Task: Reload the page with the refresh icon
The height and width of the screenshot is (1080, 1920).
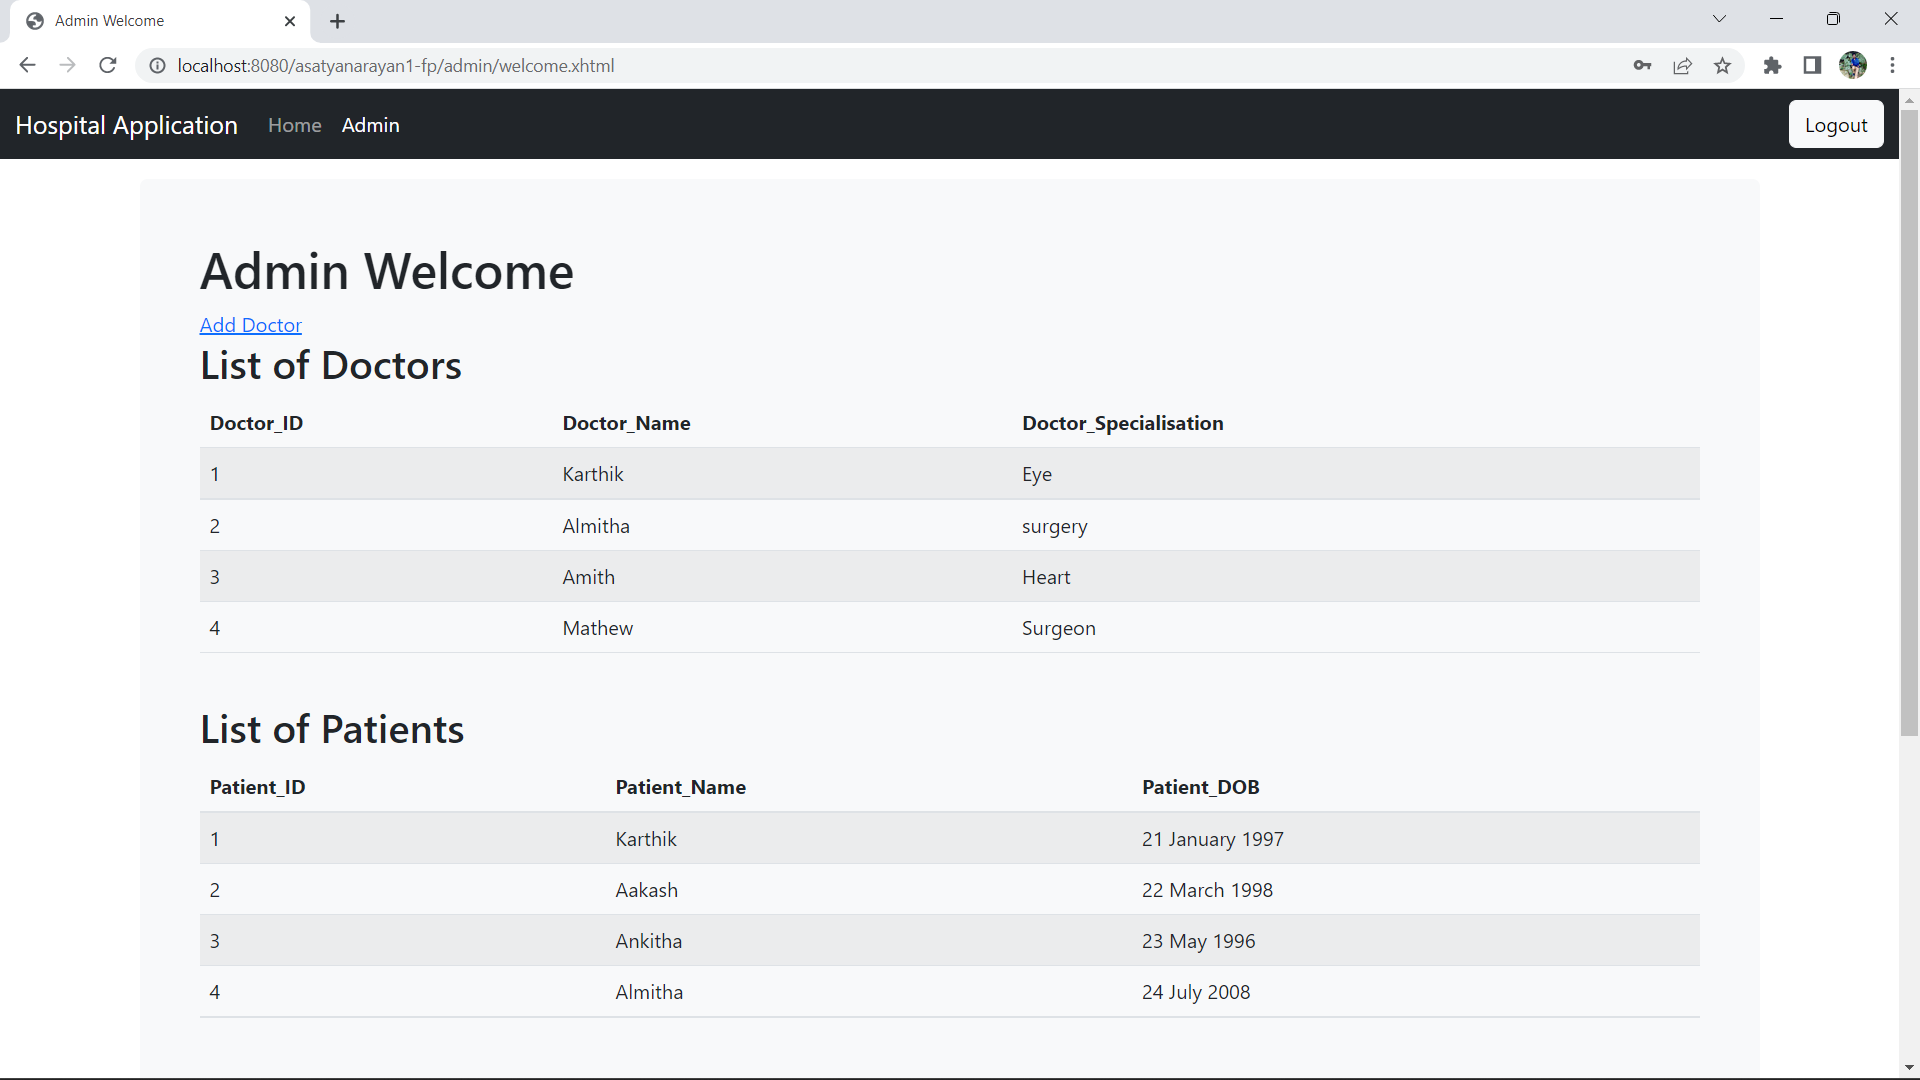Action: click(x=108, y=66)
